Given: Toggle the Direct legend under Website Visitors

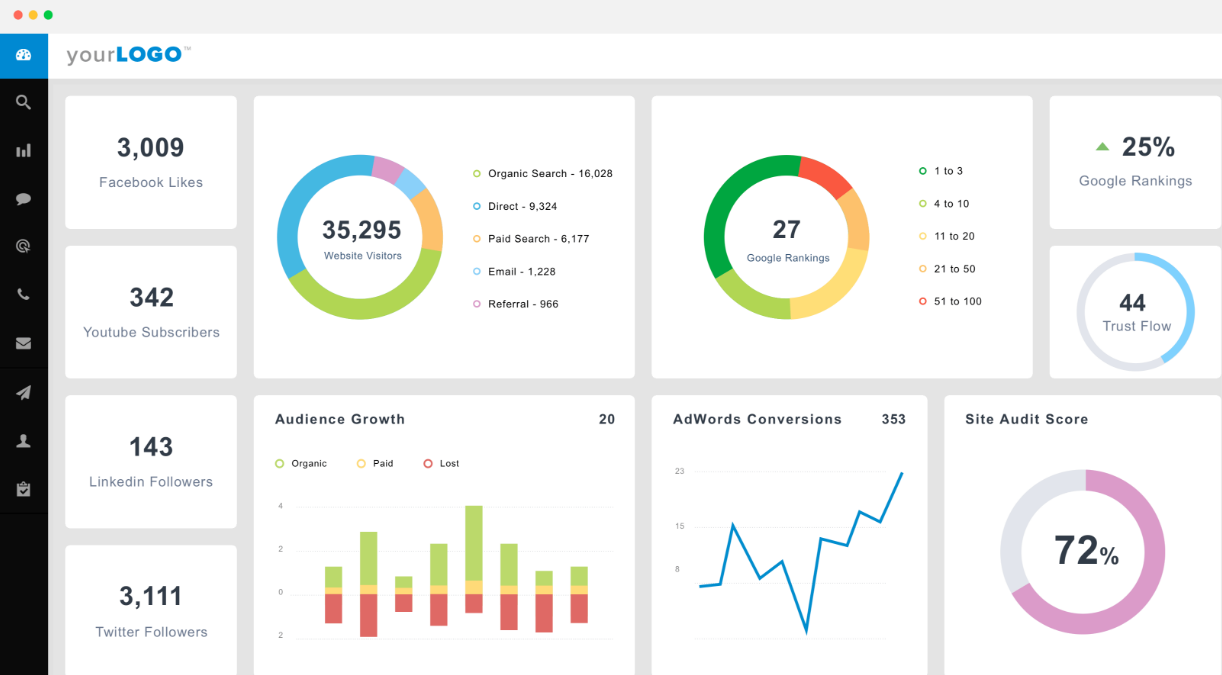Looking at the screenshot, I should (x=516, y=206).
